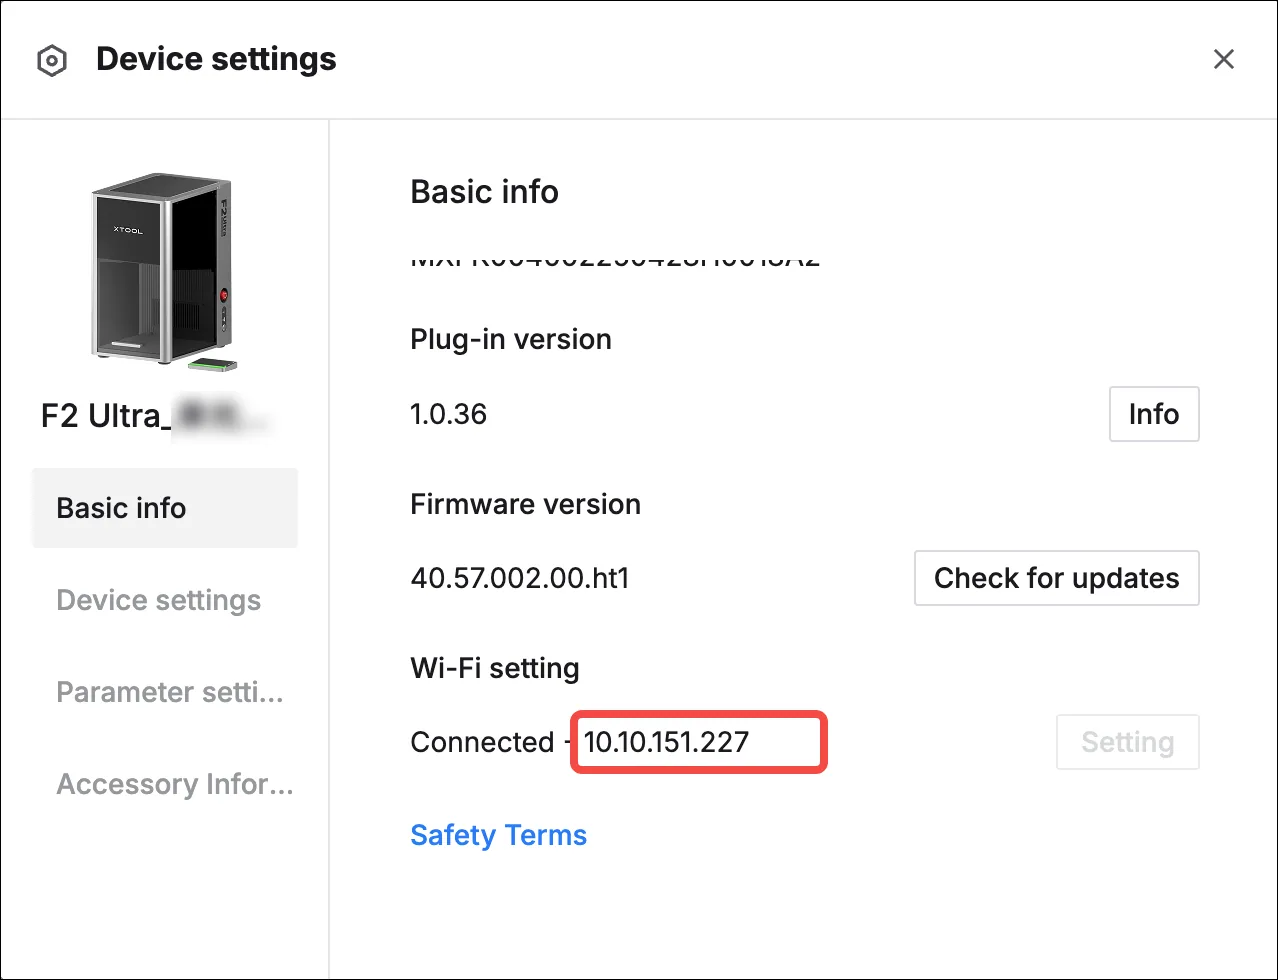This screenshot has width=1278, height=980.
Task: Open the Basic info tab
Action: pyautogui.click(x=165, y=508)
